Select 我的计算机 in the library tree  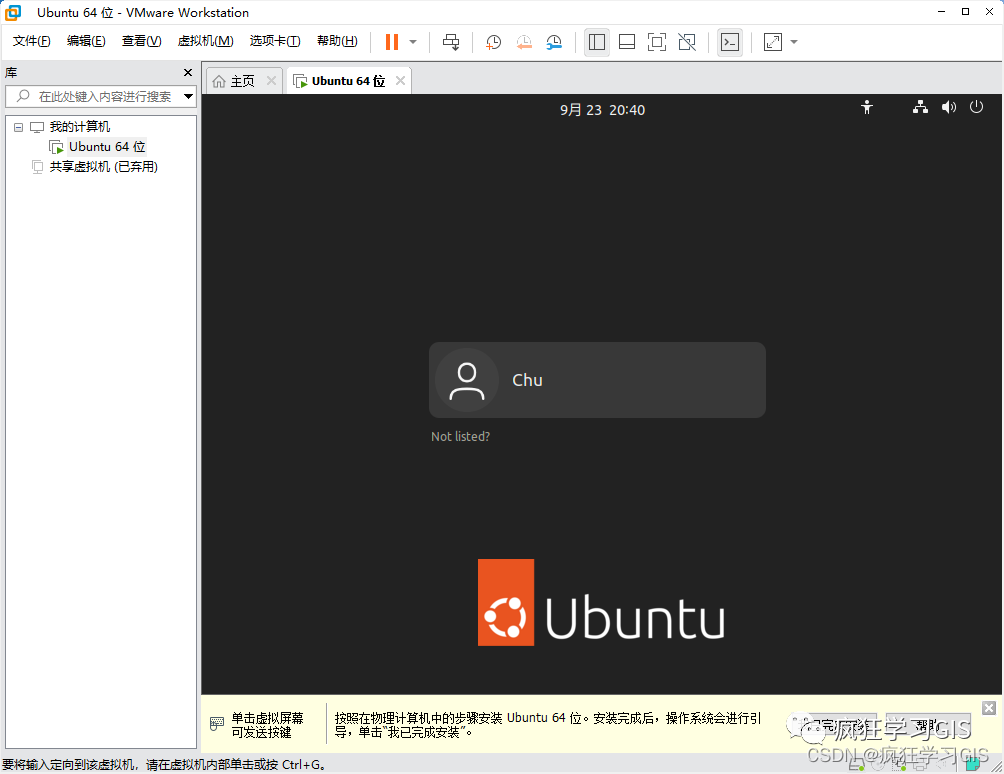(x=79, y=127)
